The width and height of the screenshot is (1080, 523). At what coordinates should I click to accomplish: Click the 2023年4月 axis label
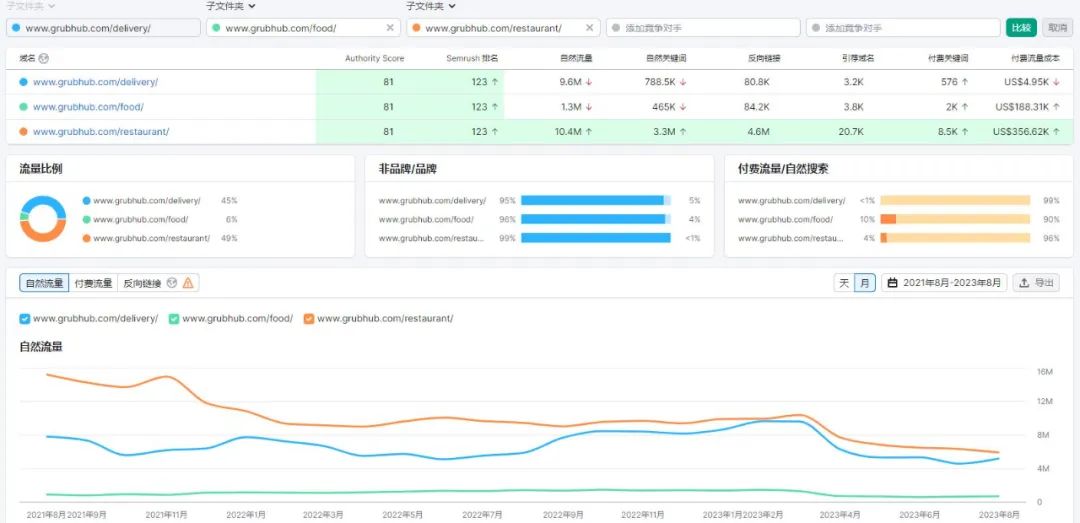tap(840, 515)
